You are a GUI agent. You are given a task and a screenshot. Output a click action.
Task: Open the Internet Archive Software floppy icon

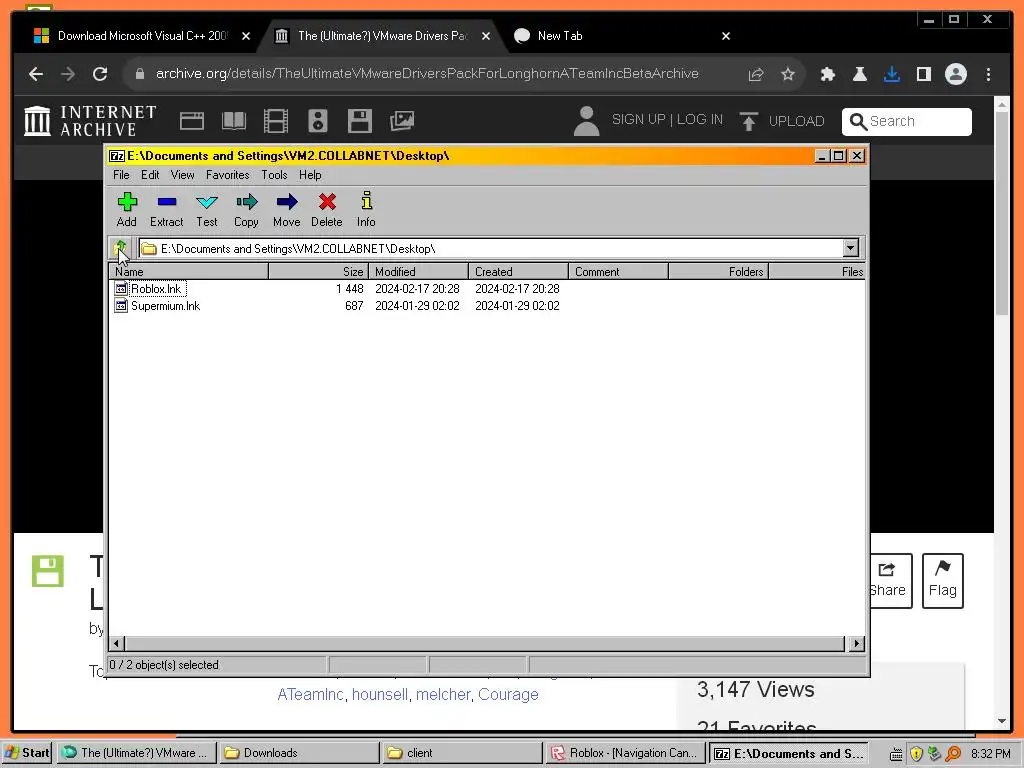[x=360, y=121]
